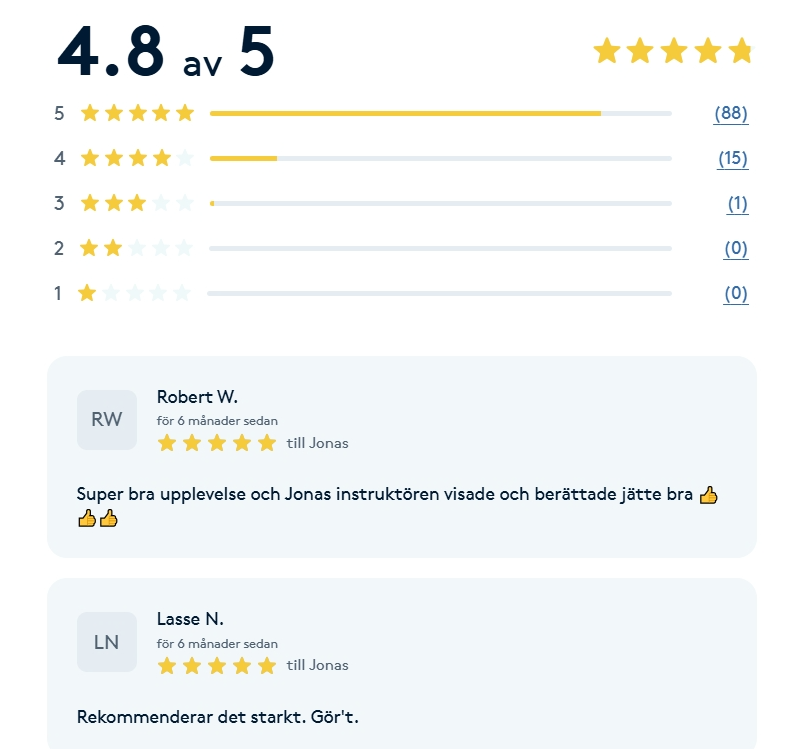Click the 1-star rating row stars
The width and height of the screenshot is (801, 749).
tap(135, 293)
